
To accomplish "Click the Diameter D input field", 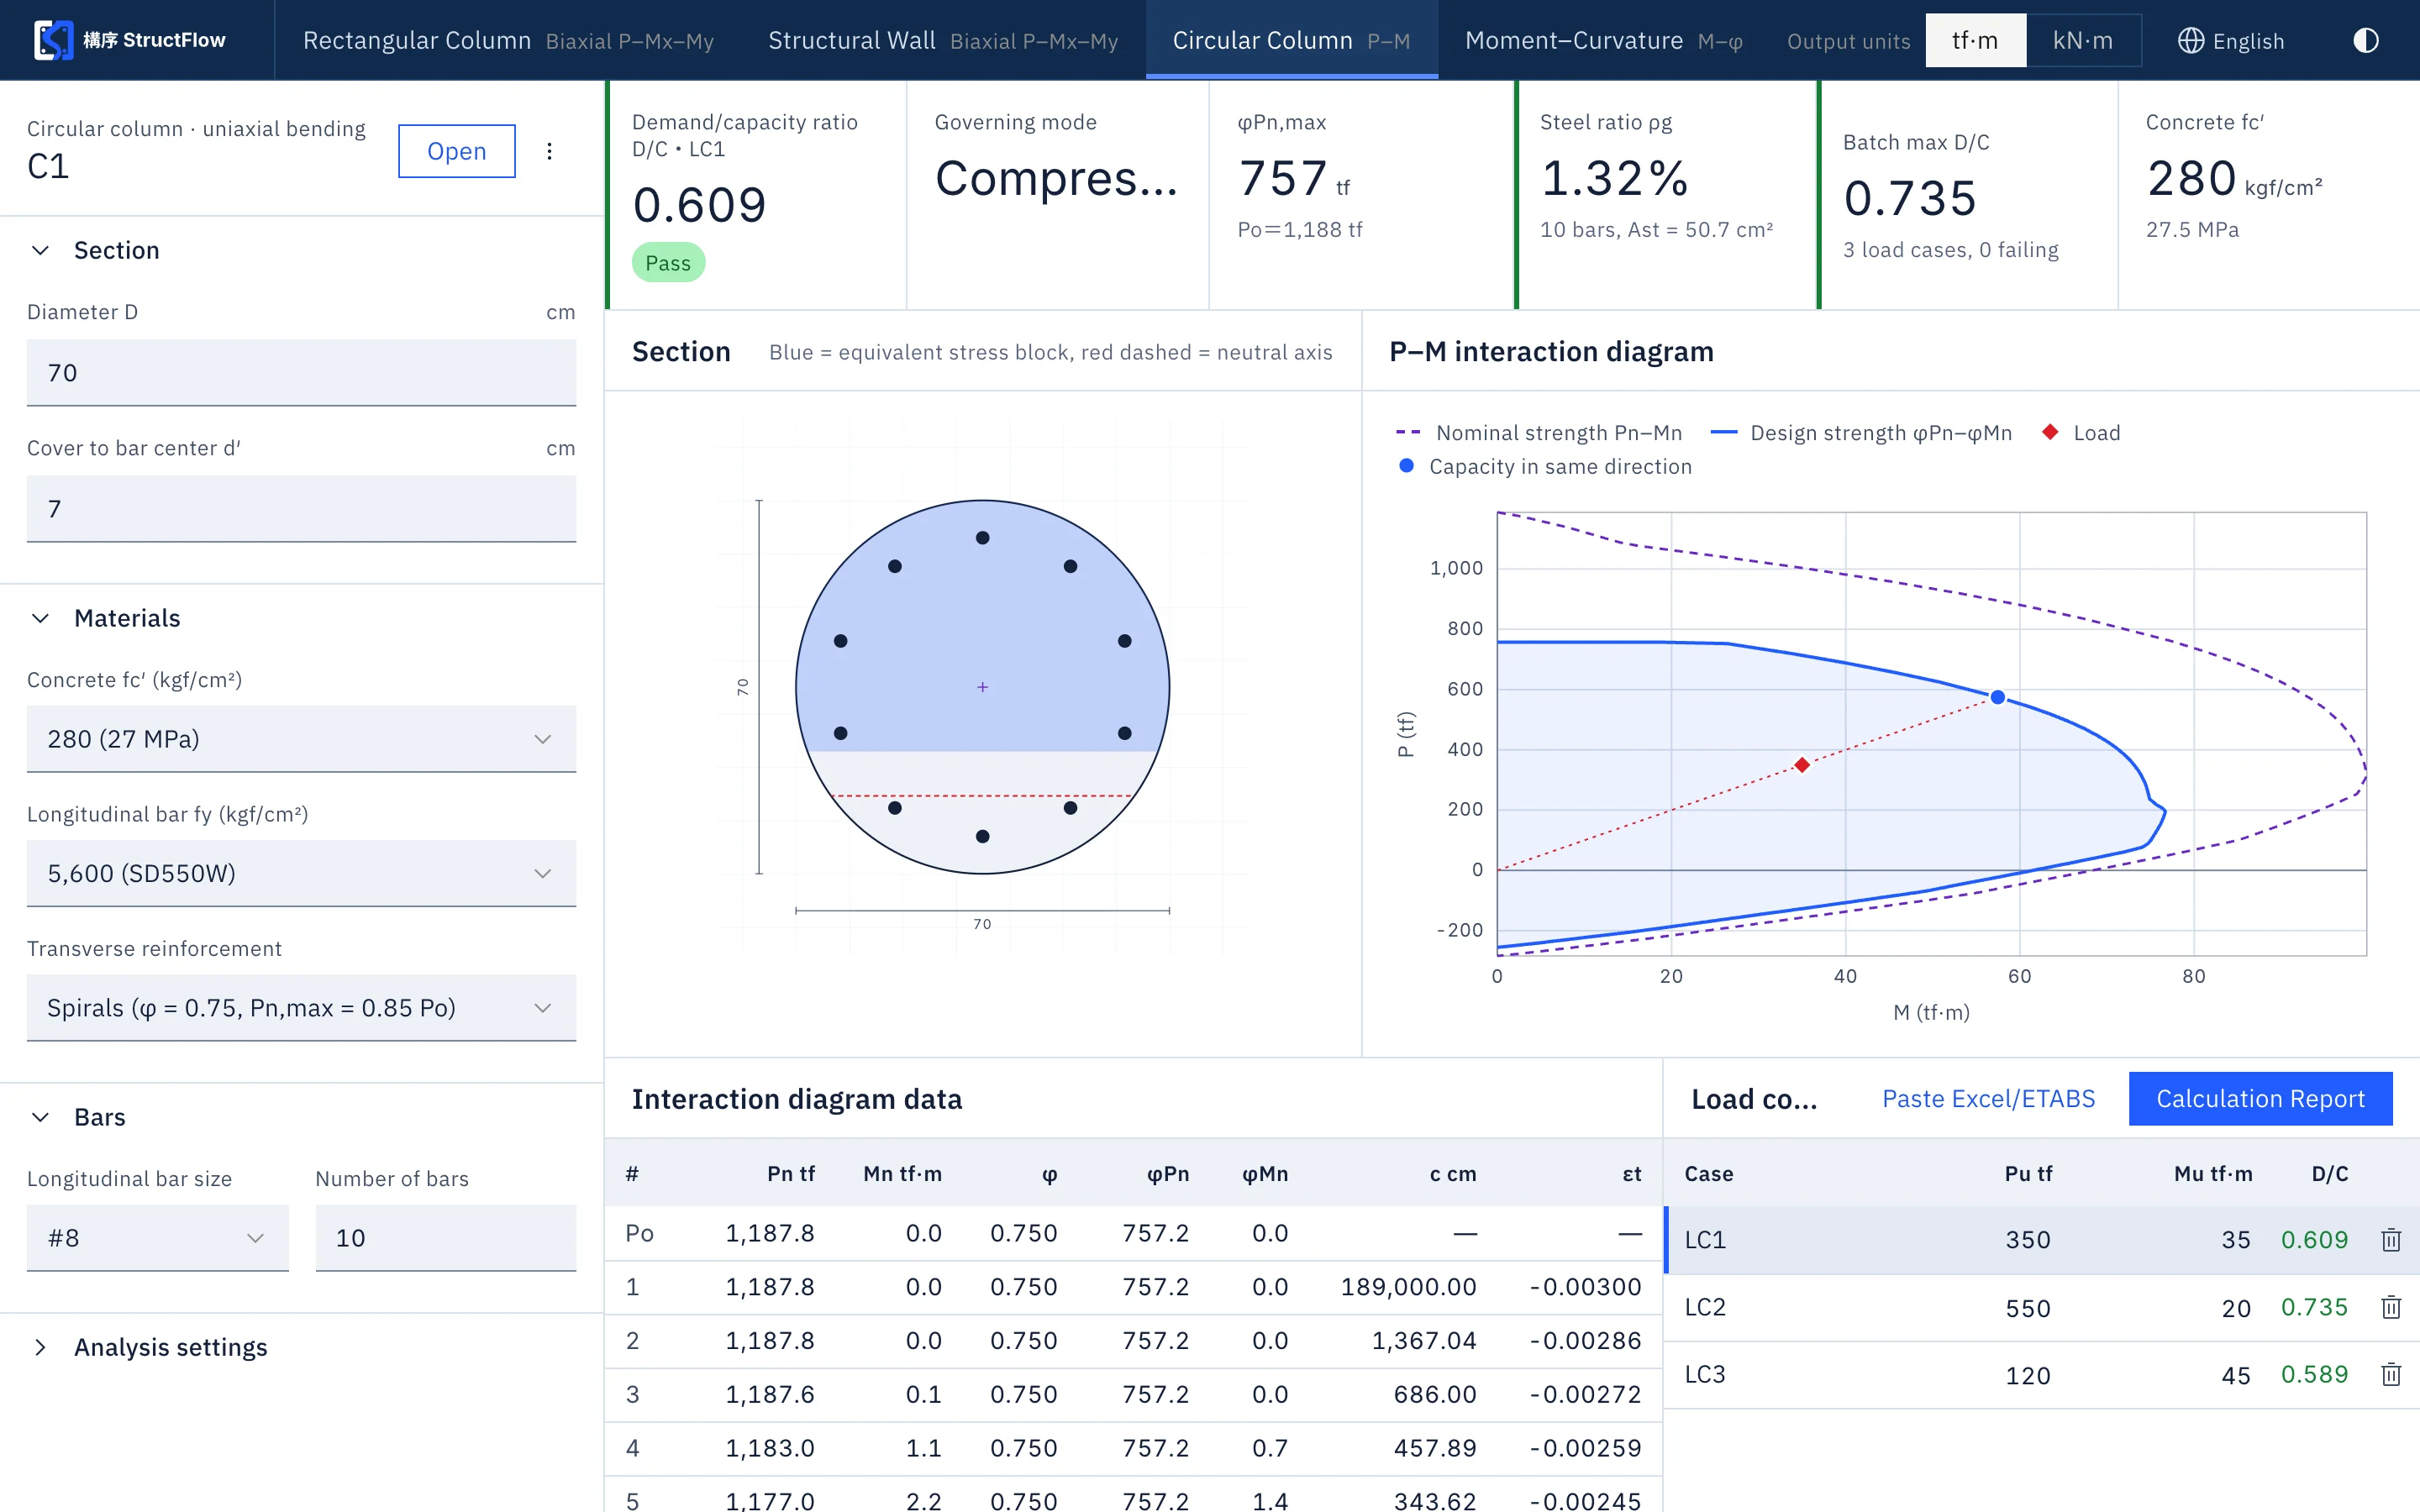I will [301, 373].
